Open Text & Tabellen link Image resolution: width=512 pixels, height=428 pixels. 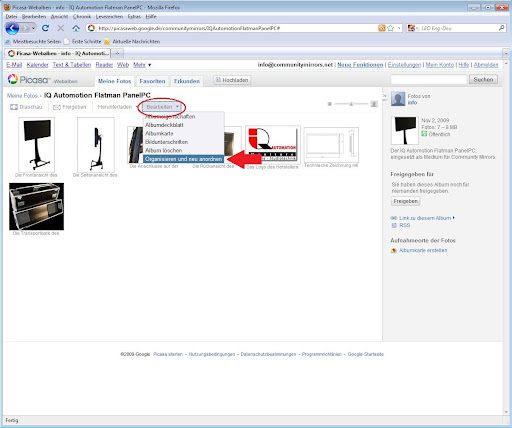coord(72,65)
